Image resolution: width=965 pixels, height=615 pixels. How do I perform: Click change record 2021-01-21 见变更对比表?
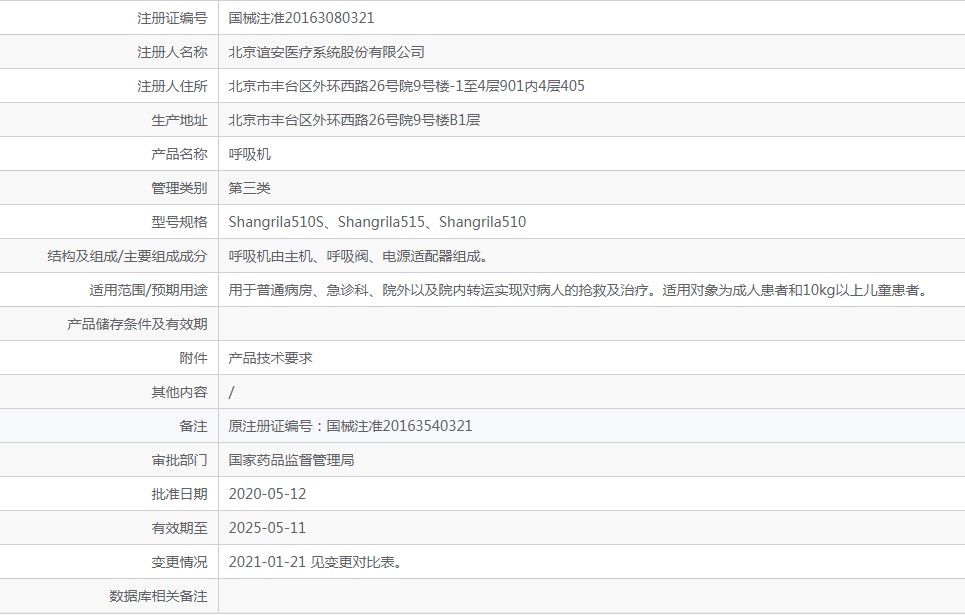[x=316, y=562]
